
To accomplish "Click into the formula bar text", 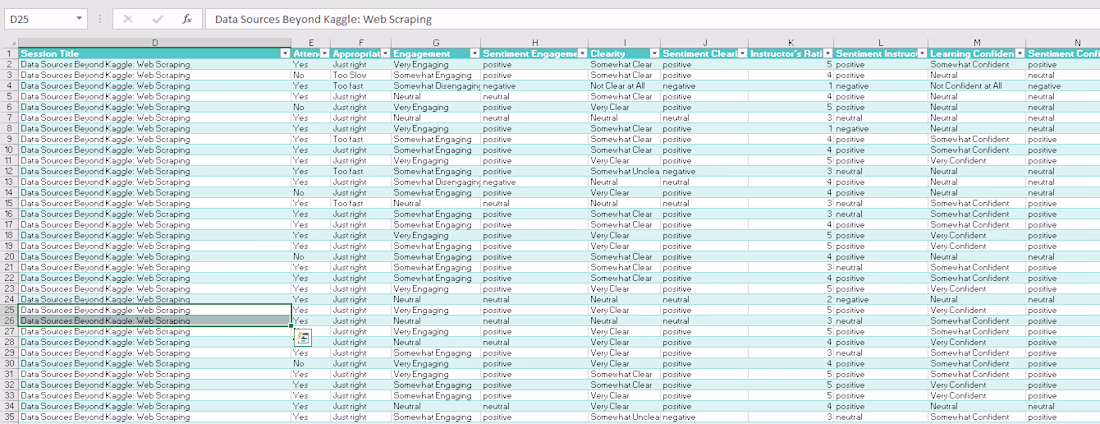I will [323, 20].
